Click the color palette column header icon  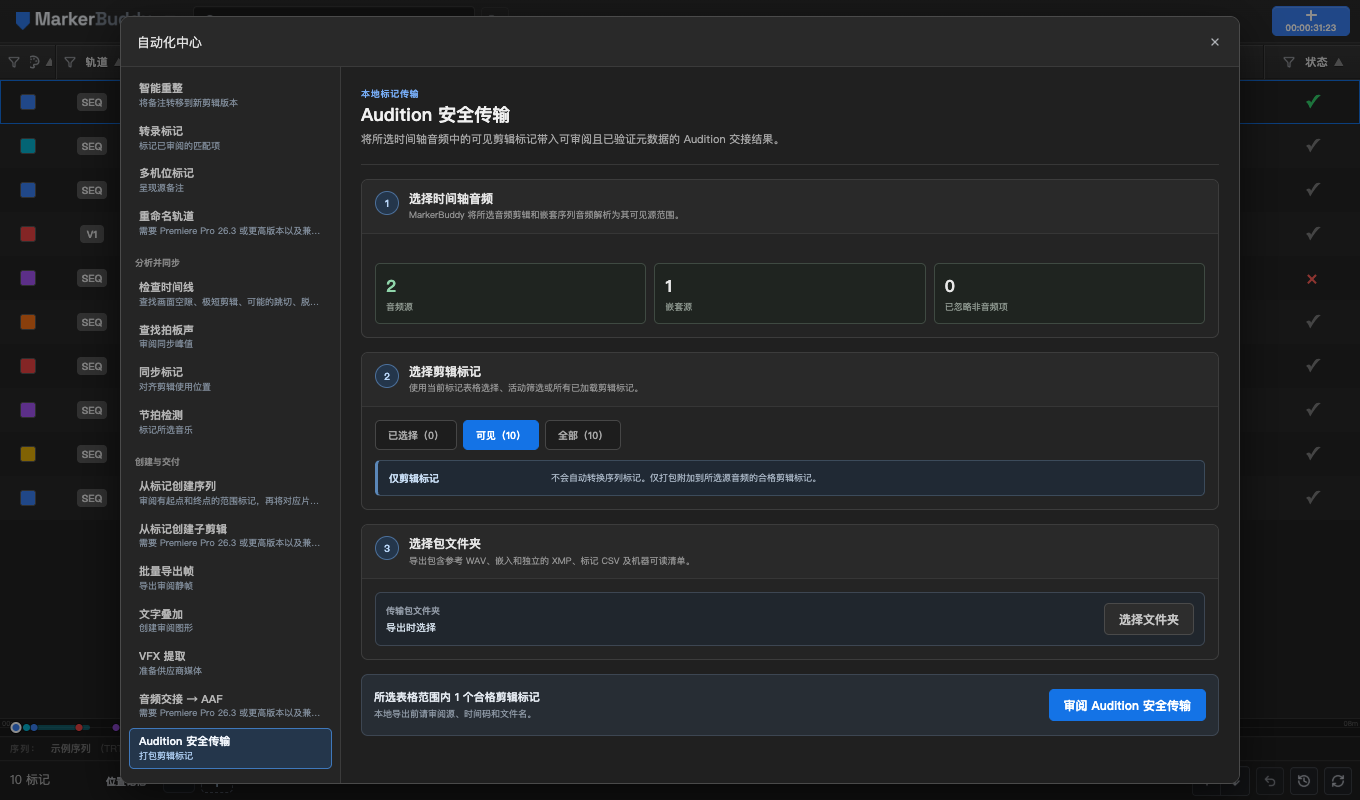pos(34,62)
